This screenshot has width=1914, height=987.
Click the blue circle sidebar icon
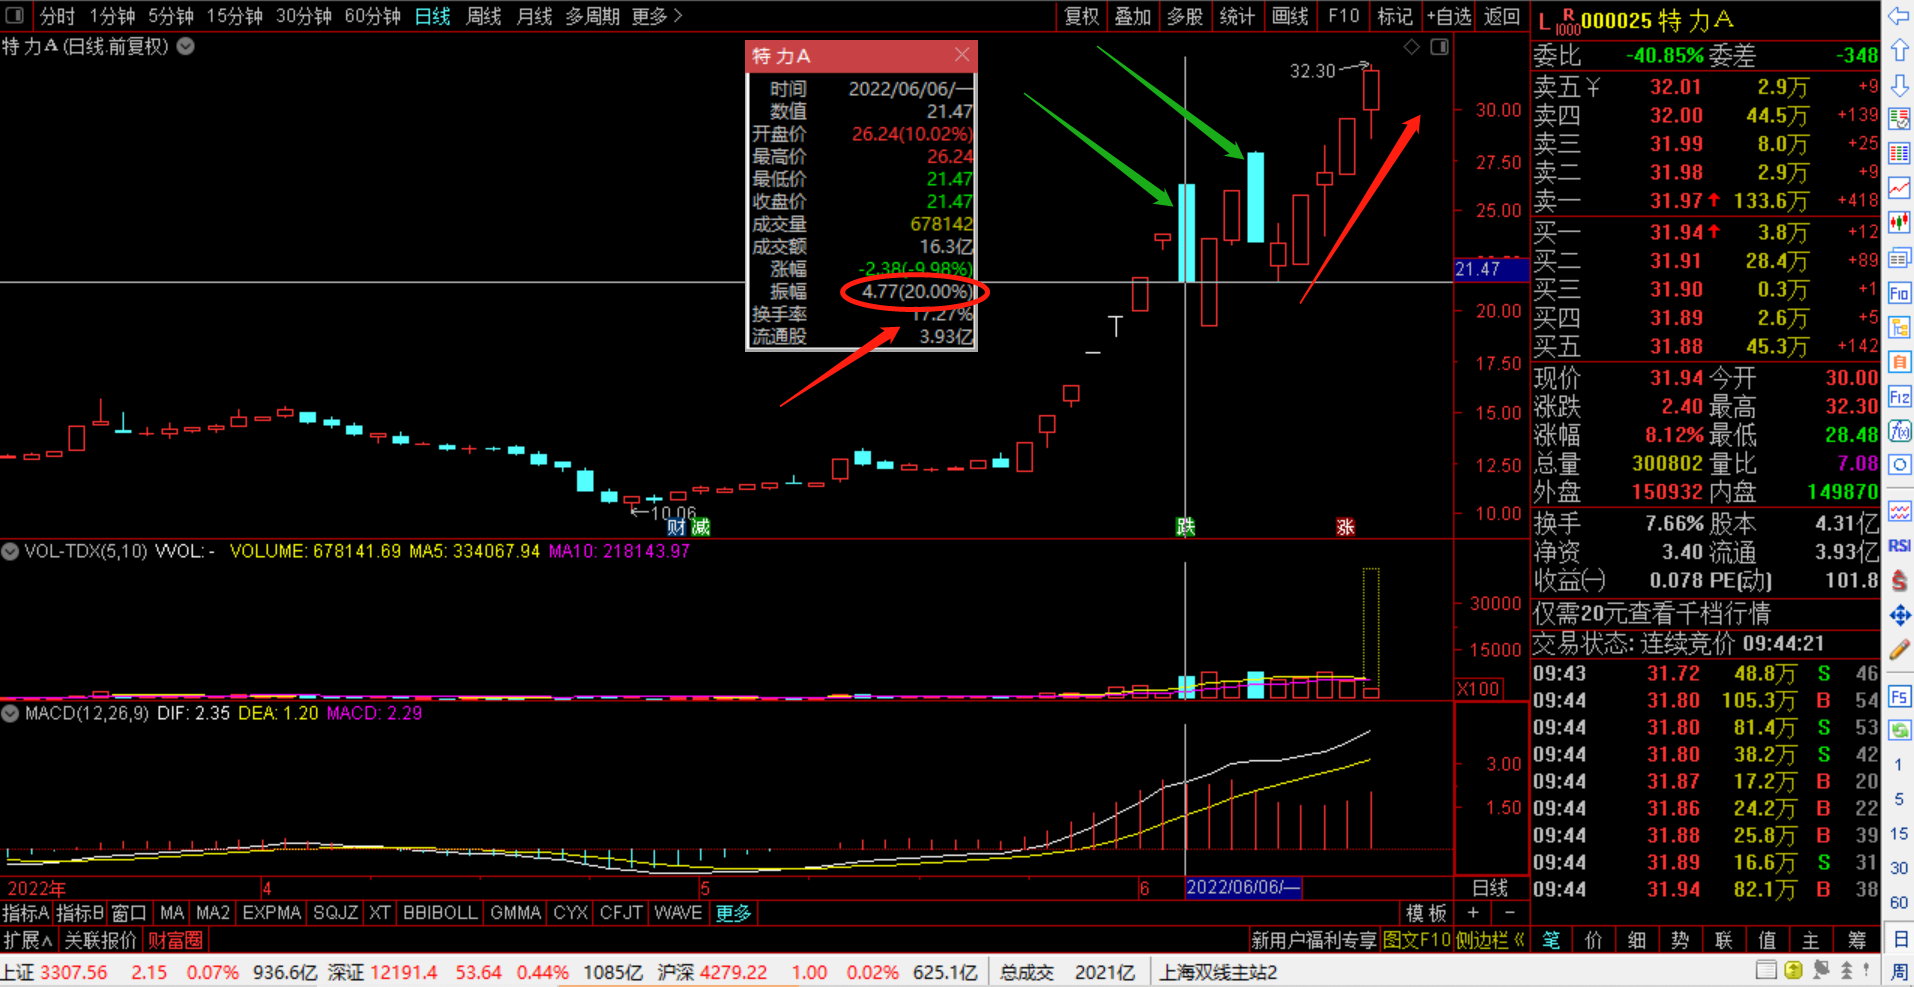[1898, 465]
